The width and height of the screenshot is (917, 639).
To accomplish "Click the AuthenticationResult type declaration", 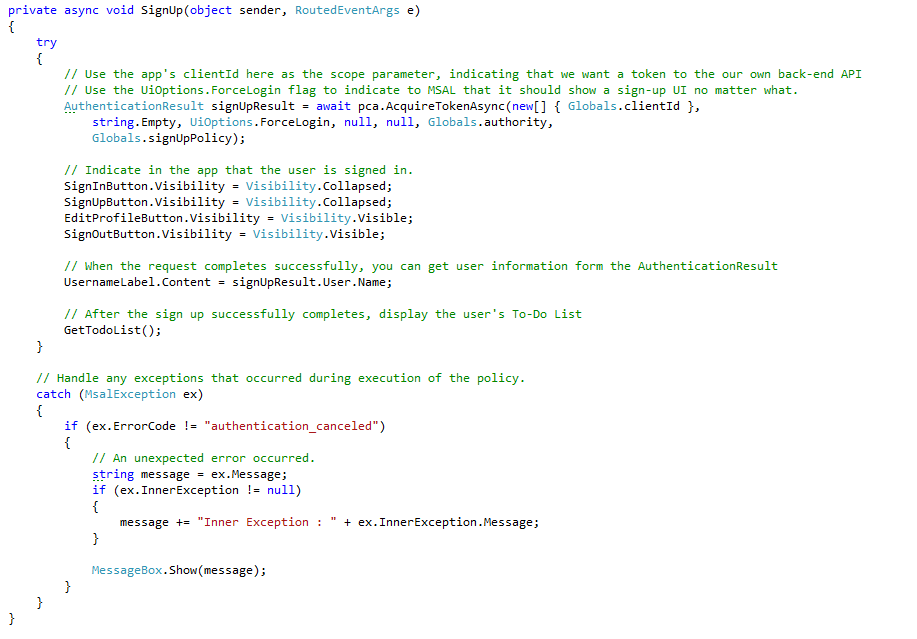I will pos(134,106).
